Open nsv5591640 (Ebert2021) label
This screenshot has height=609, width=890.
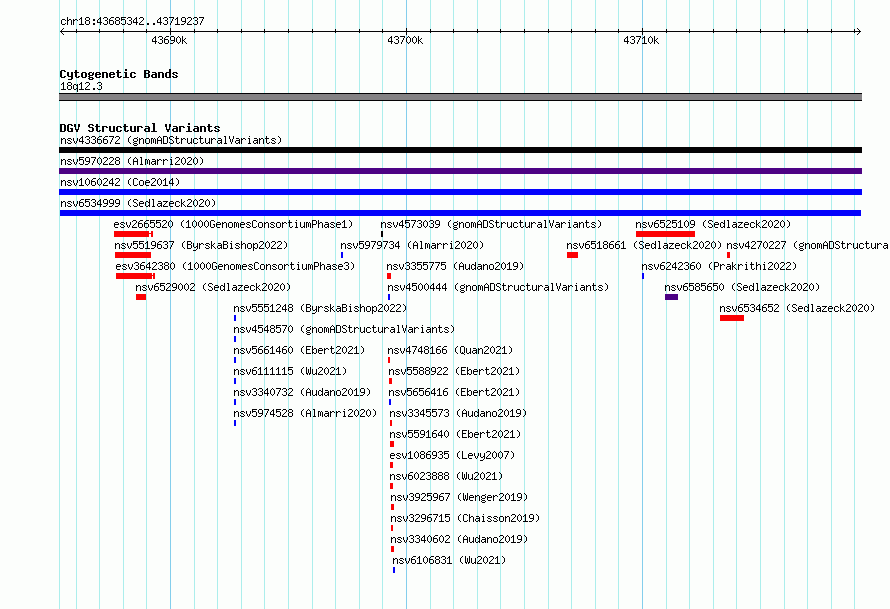pyautogui.click(x=455, y=434)
